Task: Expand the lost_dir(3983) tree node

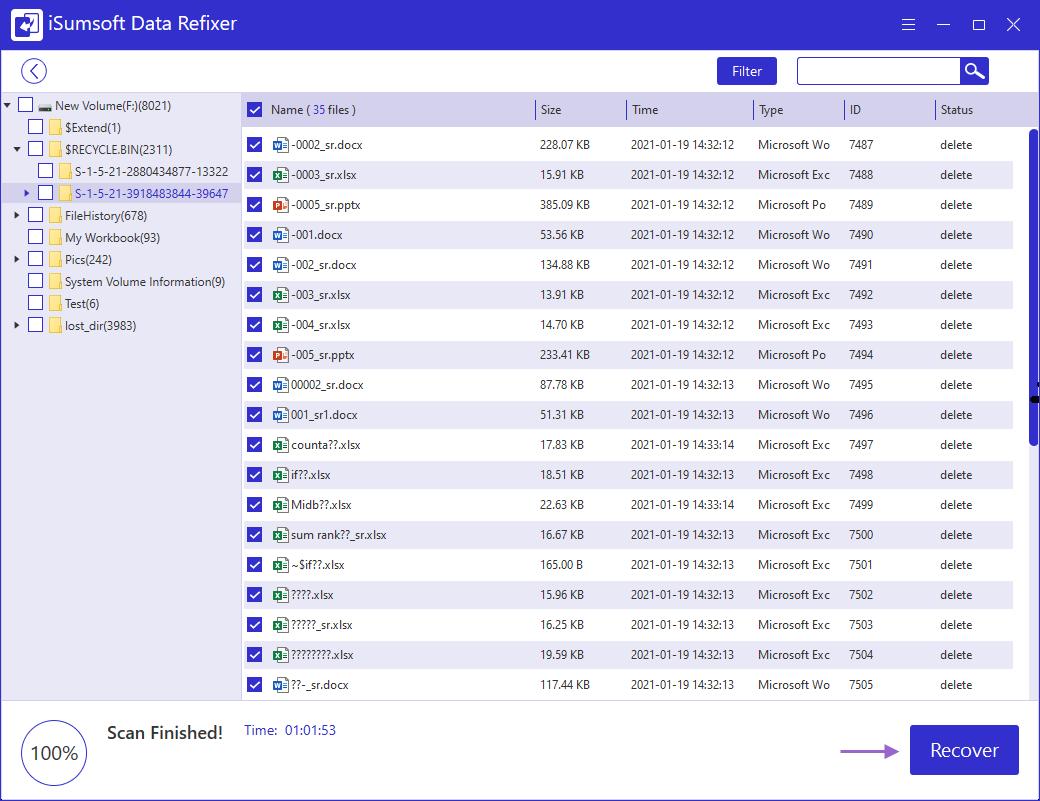Action: (x=17, y=325)
